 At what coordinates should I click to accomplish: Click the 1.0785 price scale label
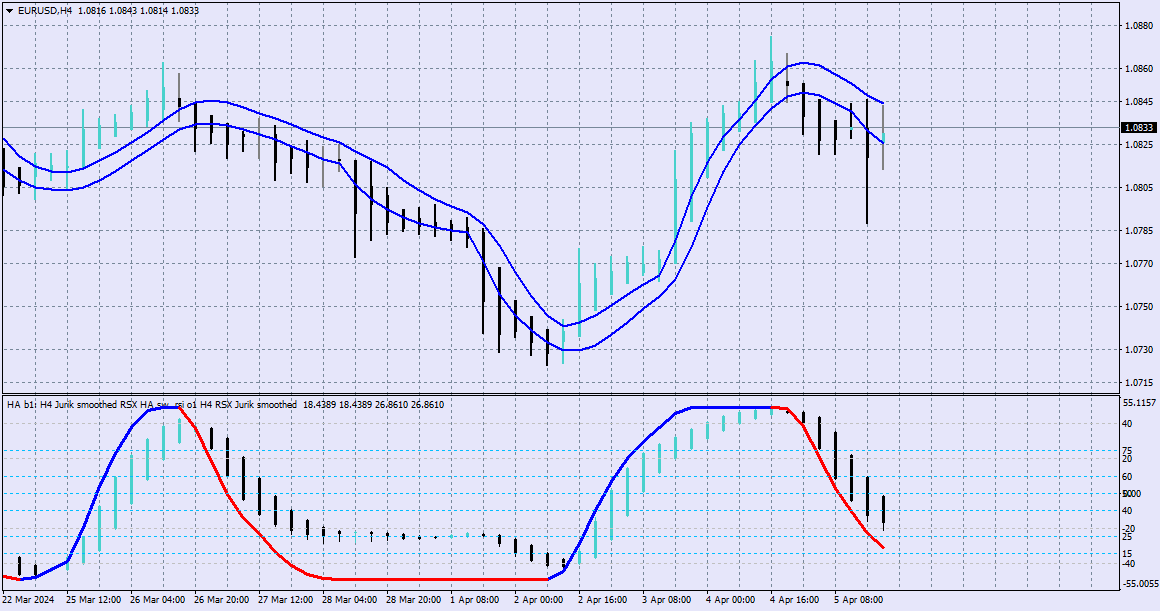(x=1139, y=231)
